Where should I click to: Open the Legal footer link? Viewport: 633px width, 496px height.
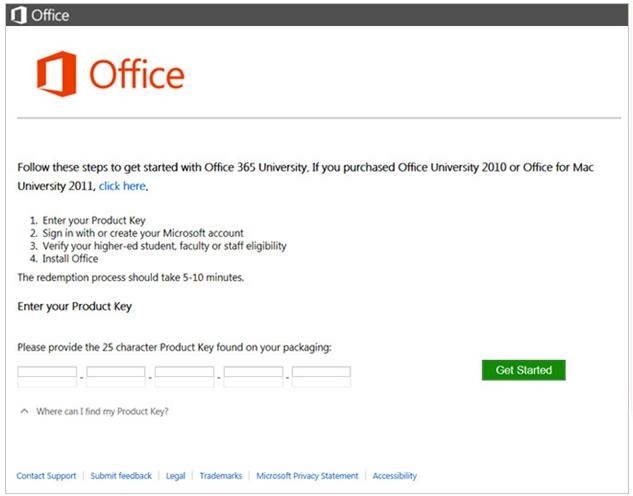coord(176,476)
